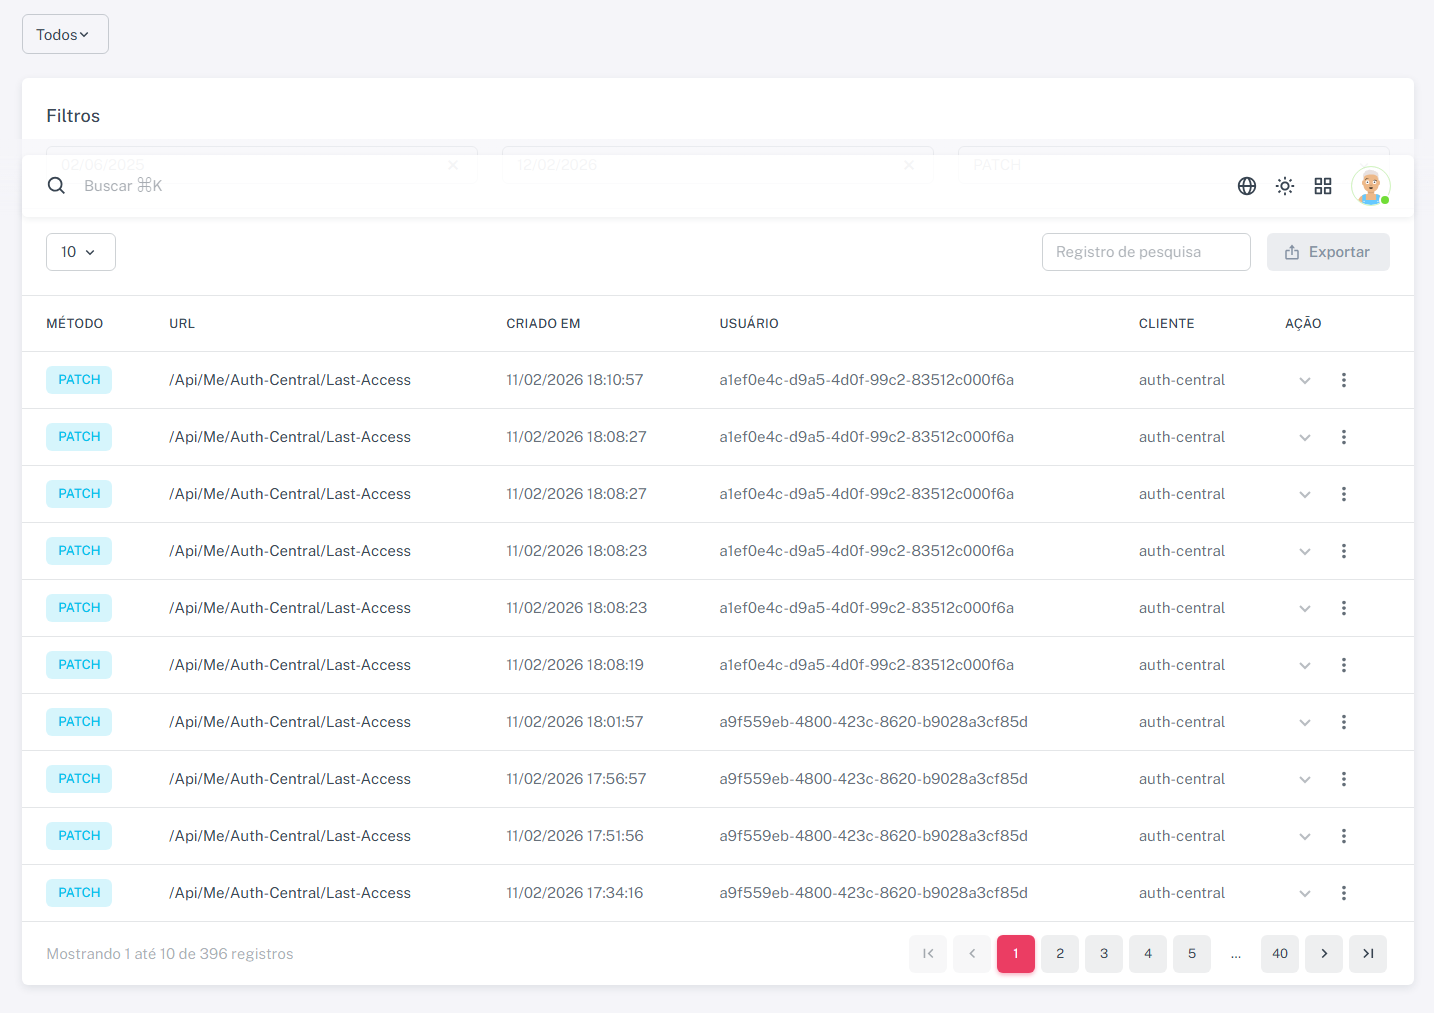The height and width of the screenshot is (1013, 1434).
Task: Sort by MÉTODO column header
Action: tap(75, 324)
